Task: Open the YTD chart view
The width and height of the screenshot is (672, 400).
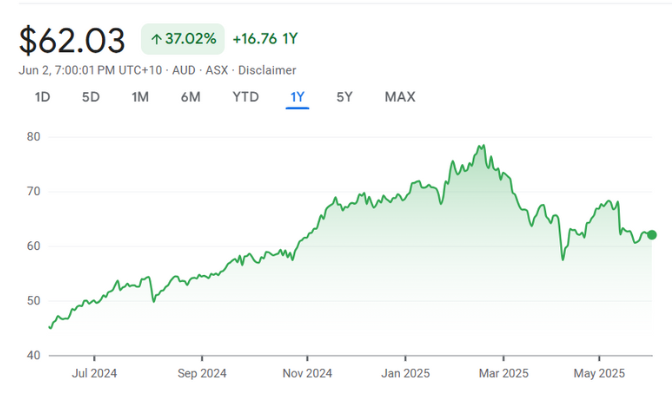Action: pyautogui.click(x=245, y=97)
